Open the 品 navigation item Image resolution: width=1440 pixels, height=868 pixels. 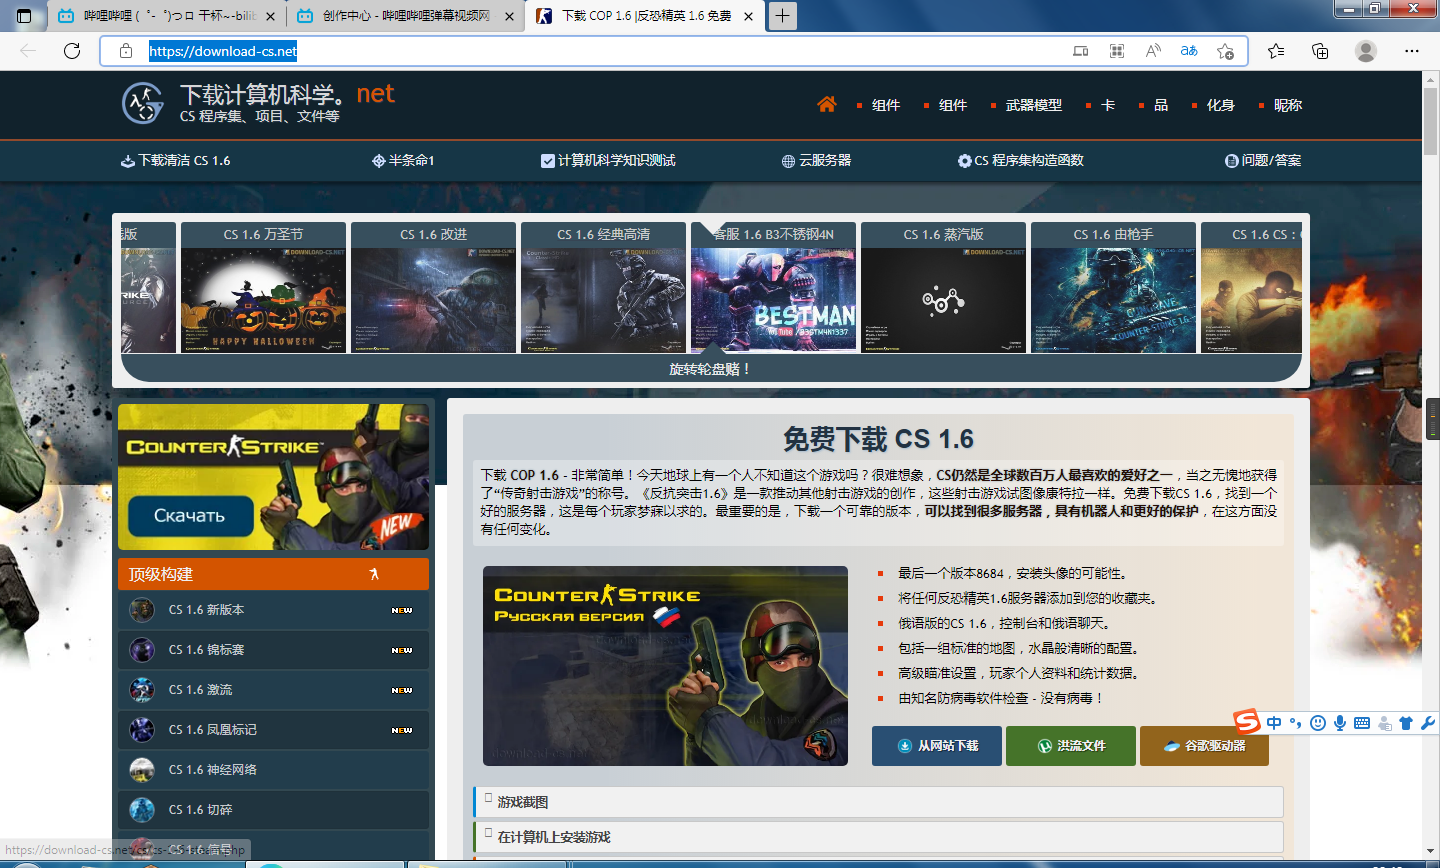(1161, 105)
